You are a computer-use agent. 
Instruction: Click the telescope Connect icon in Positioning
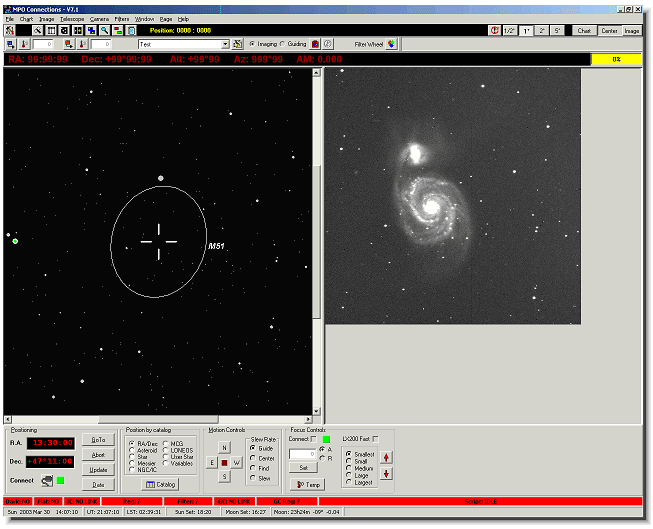coord(47,481)
